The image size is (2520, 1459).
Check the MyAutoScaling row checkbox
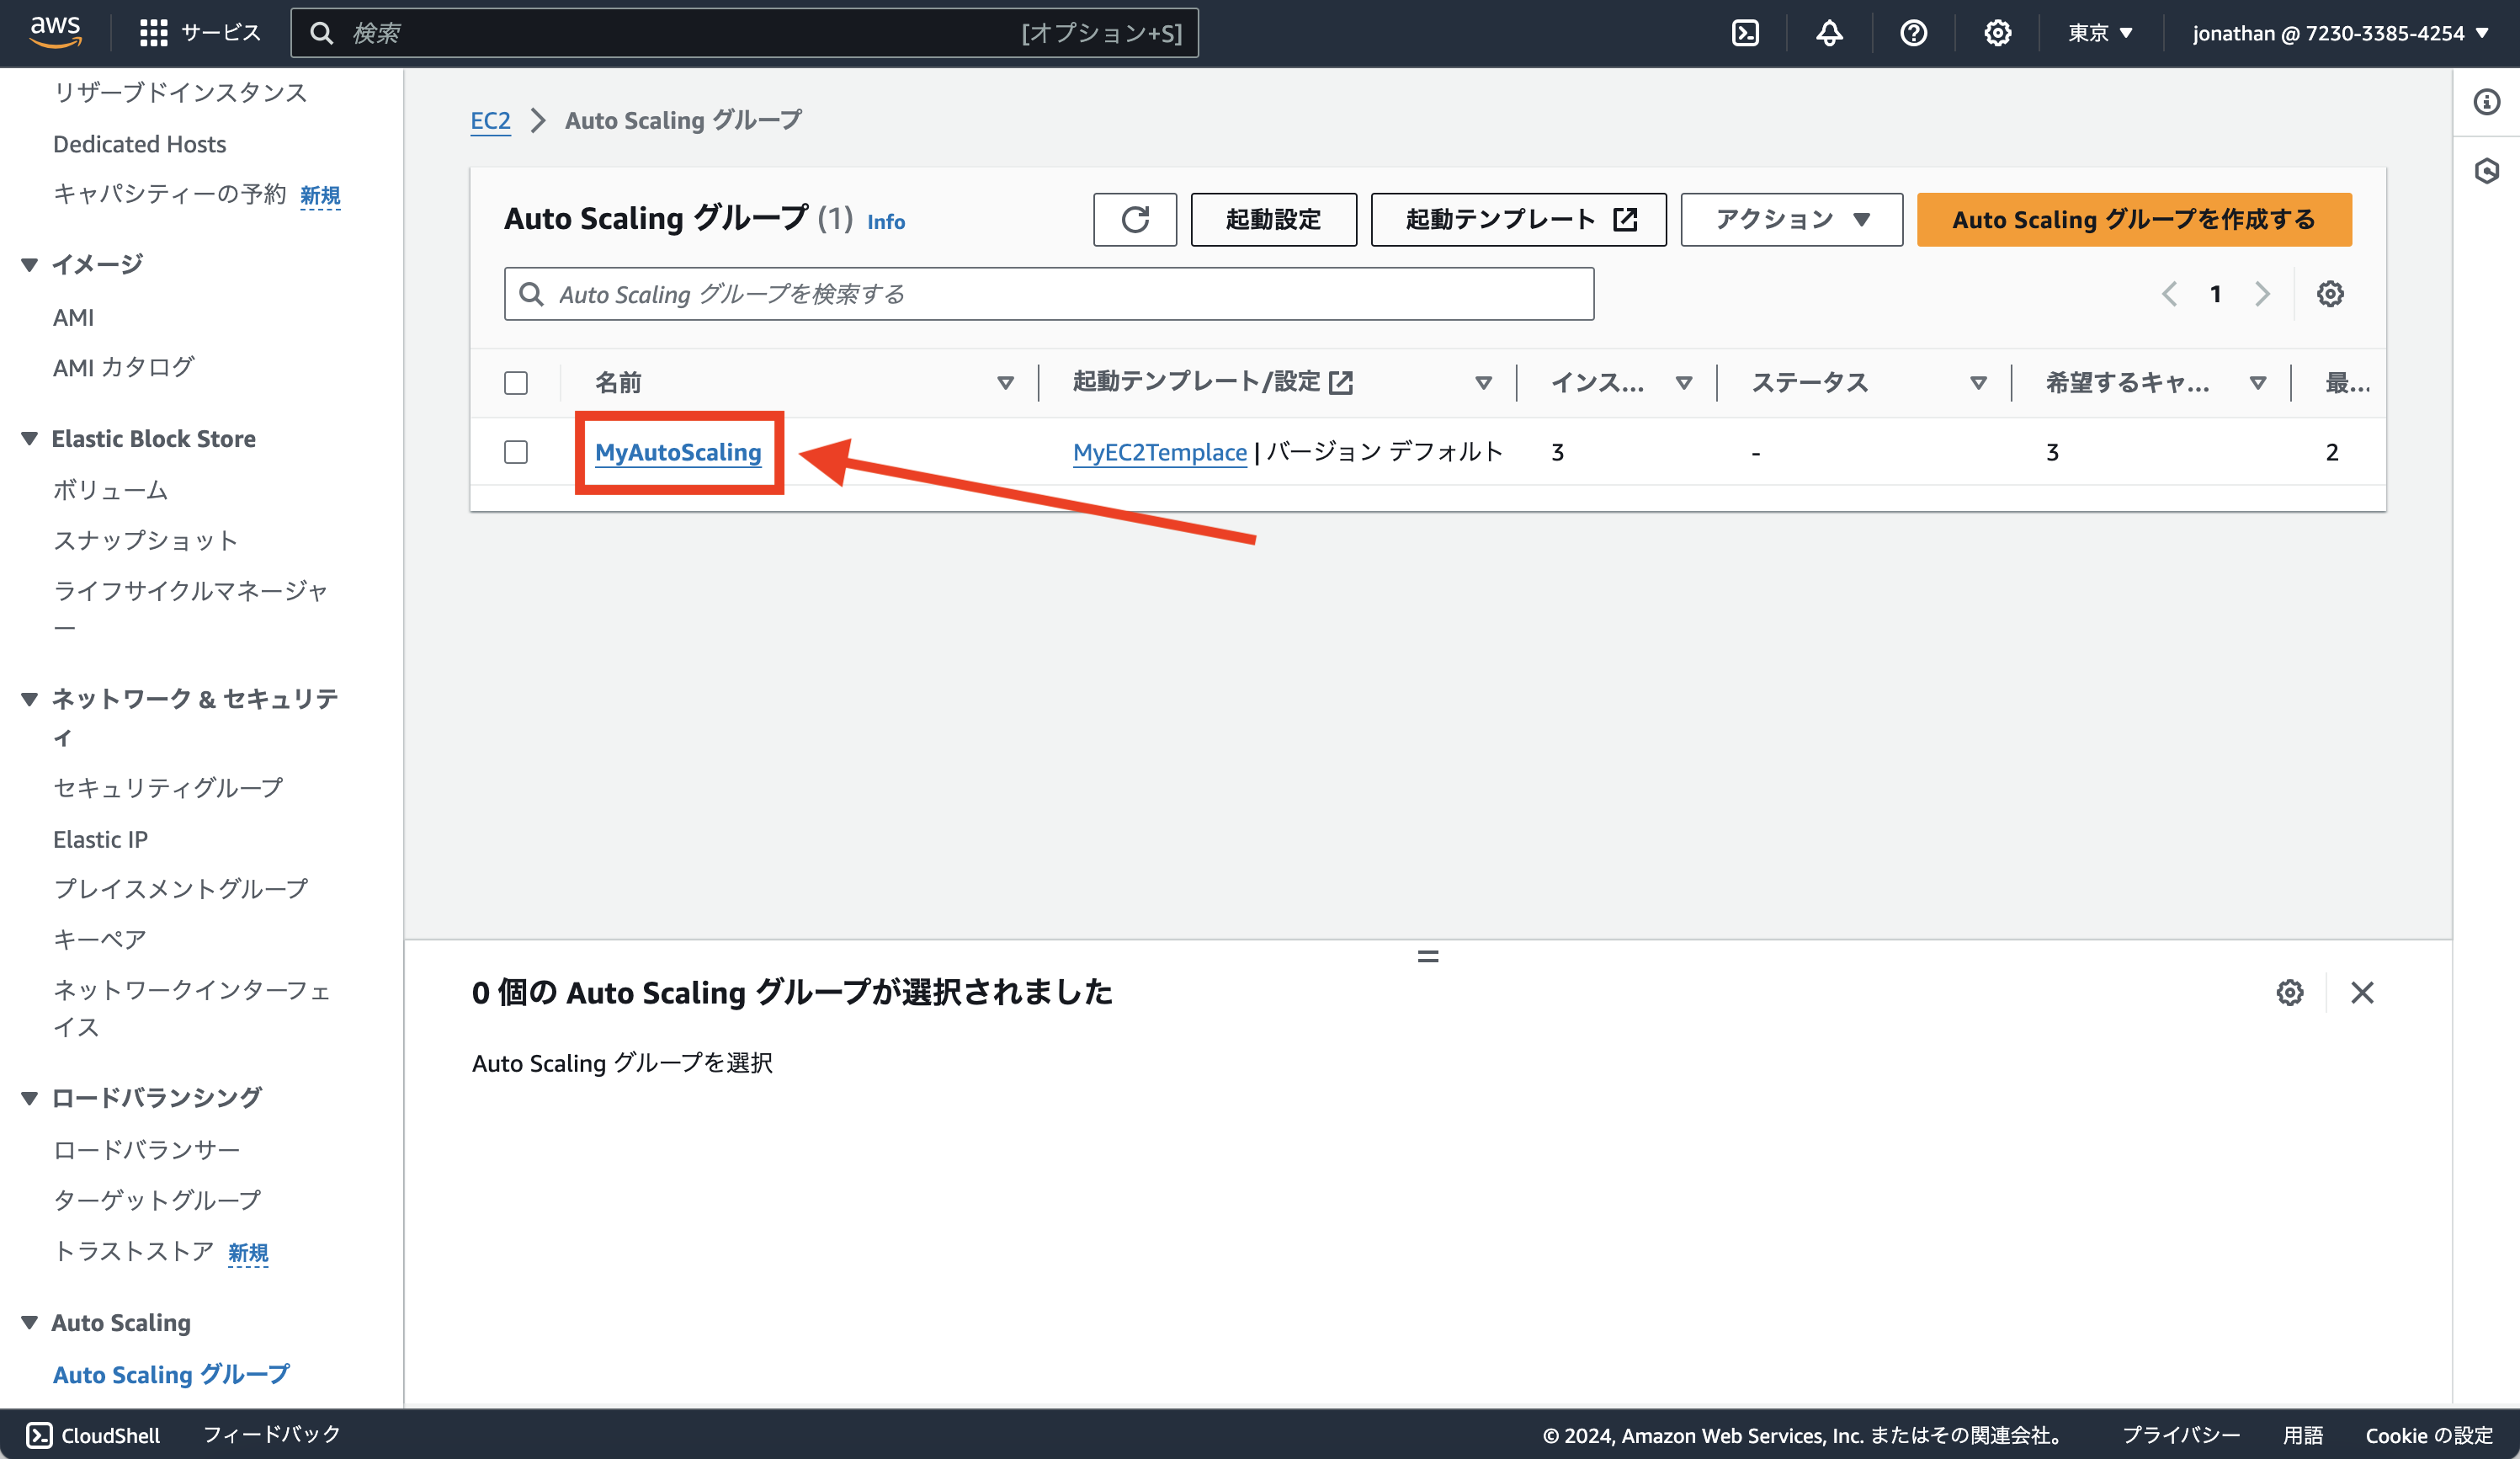click(x=516, y=452)
